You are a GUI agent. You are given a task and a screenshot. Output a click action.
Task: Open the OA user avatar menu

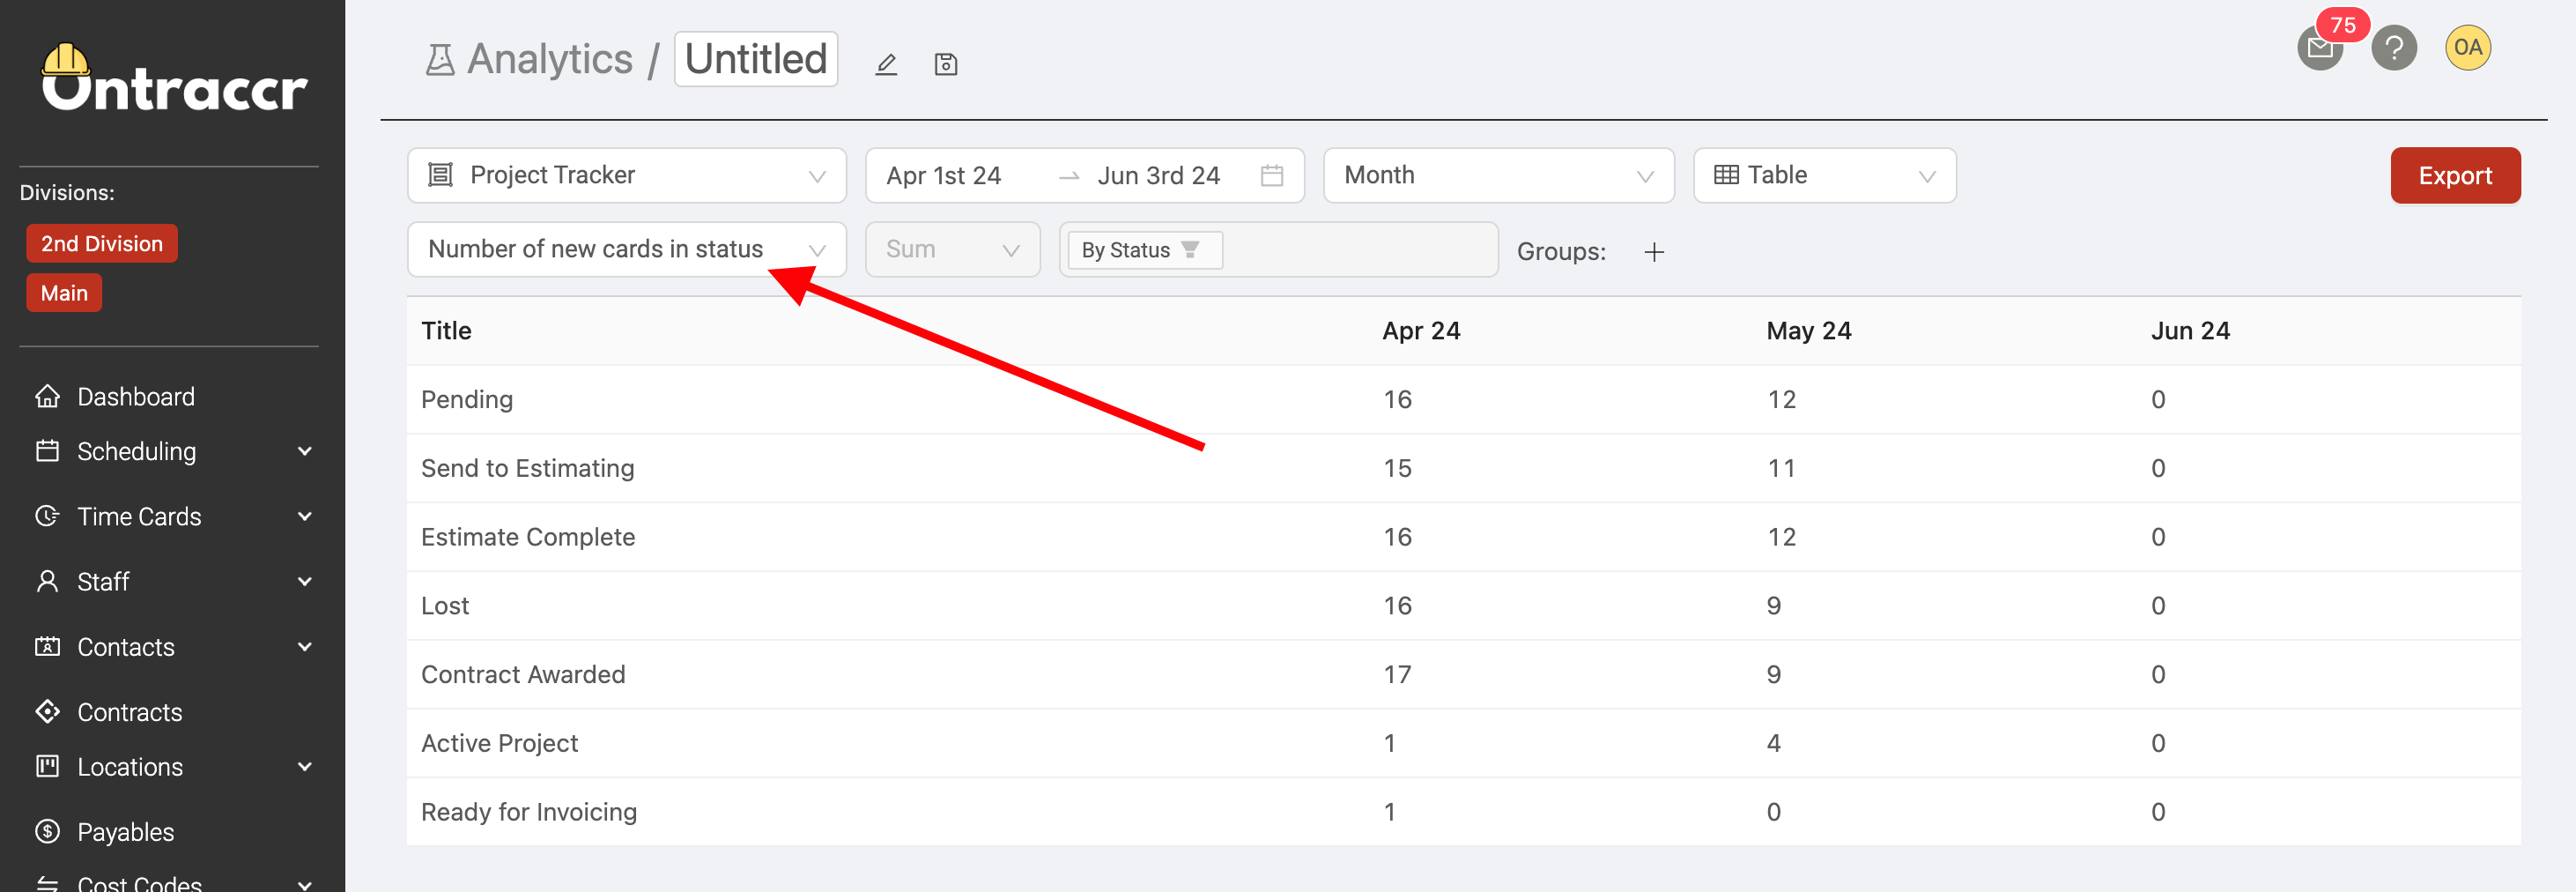[x=2468, y=48]
